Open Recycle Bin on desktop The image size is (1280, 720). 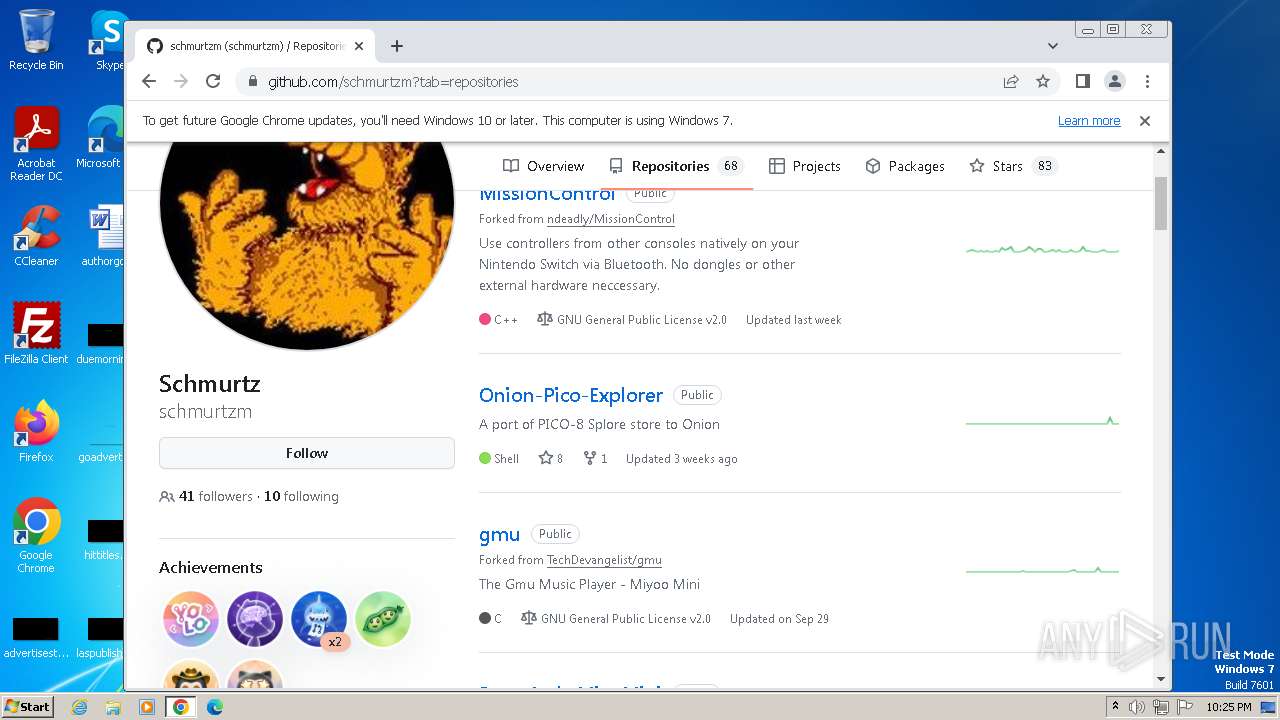click(36, 40)
